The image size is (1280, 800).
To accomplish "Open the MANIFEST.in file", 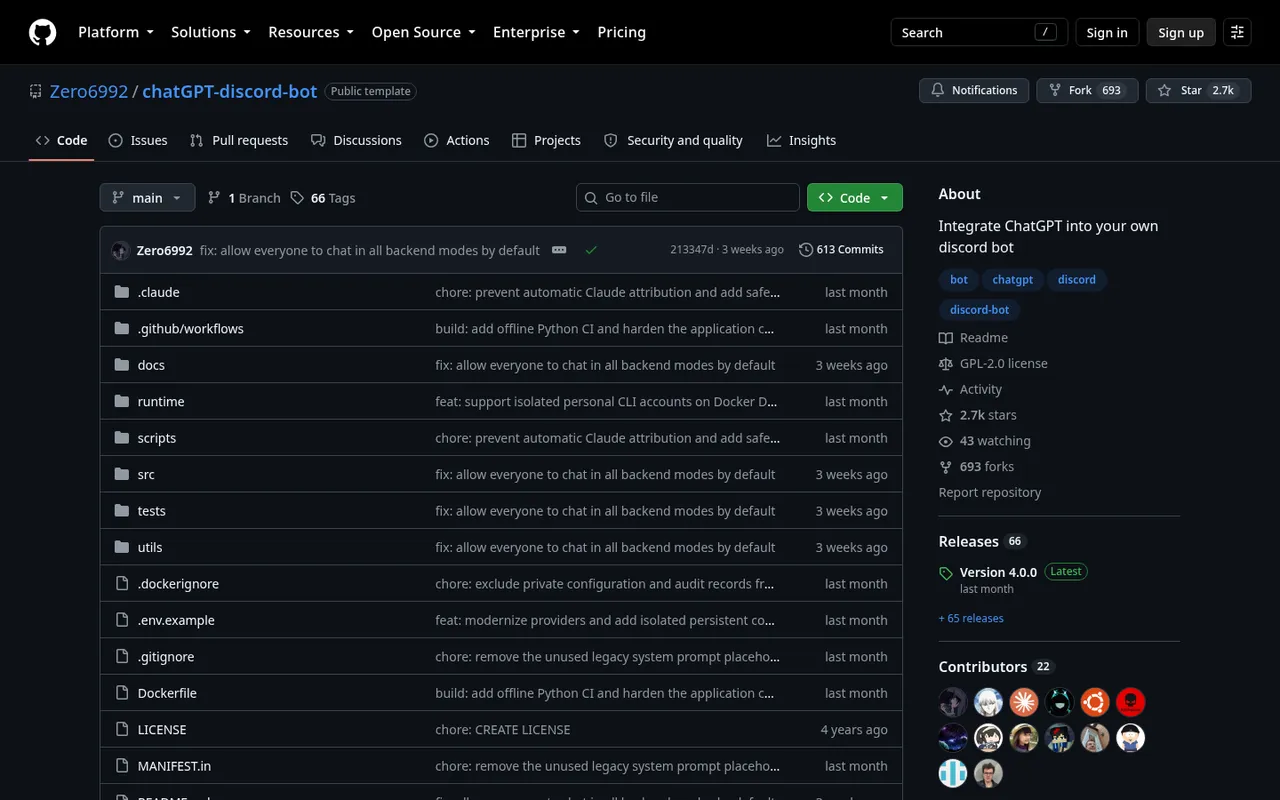I will (174, 766).
